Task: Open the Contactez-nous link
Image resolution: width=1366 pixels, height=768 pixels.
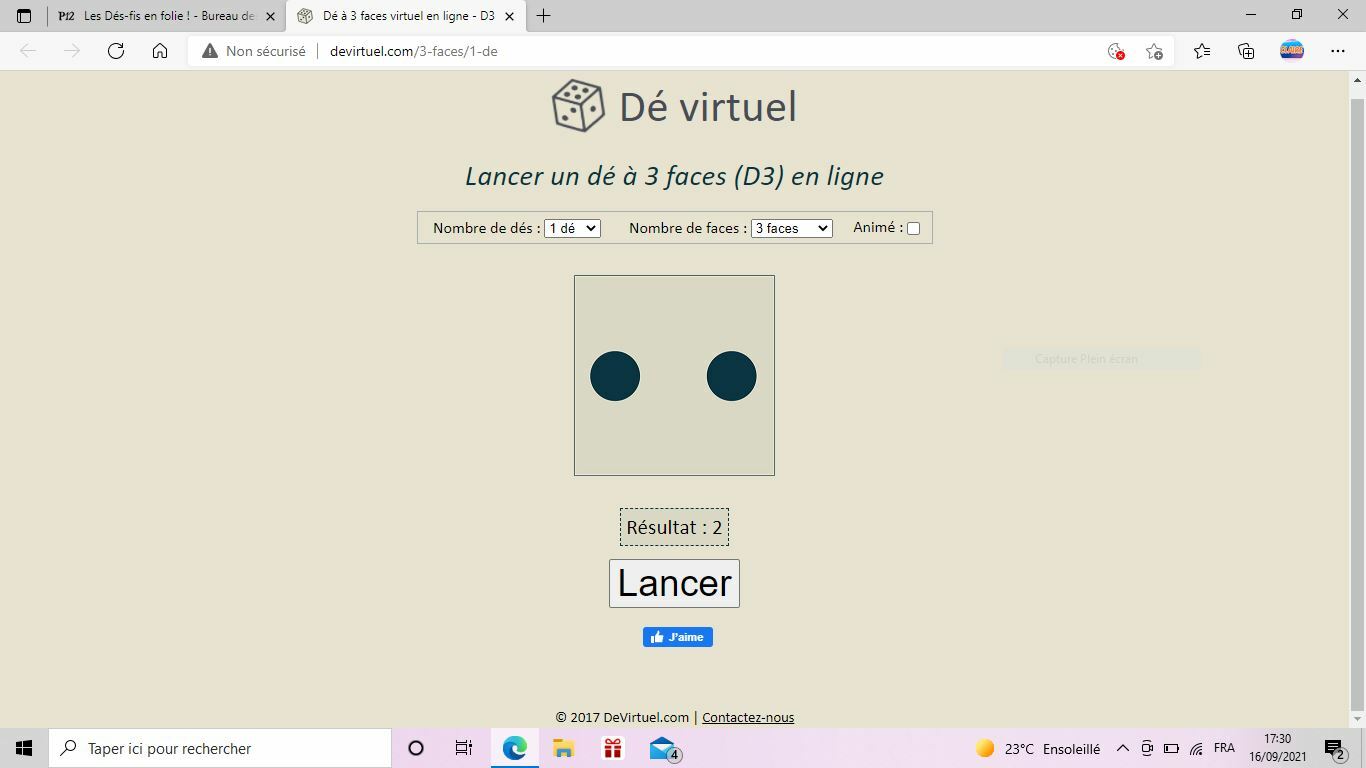Action: 748,717
